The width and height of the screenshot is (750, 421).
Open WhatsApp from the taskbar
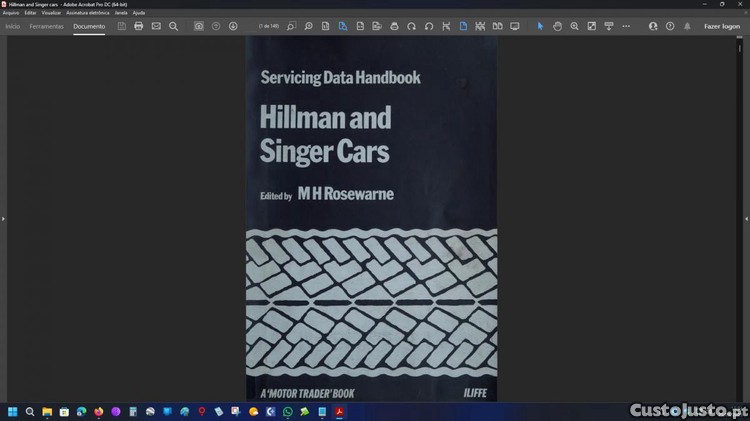point(288,411)
